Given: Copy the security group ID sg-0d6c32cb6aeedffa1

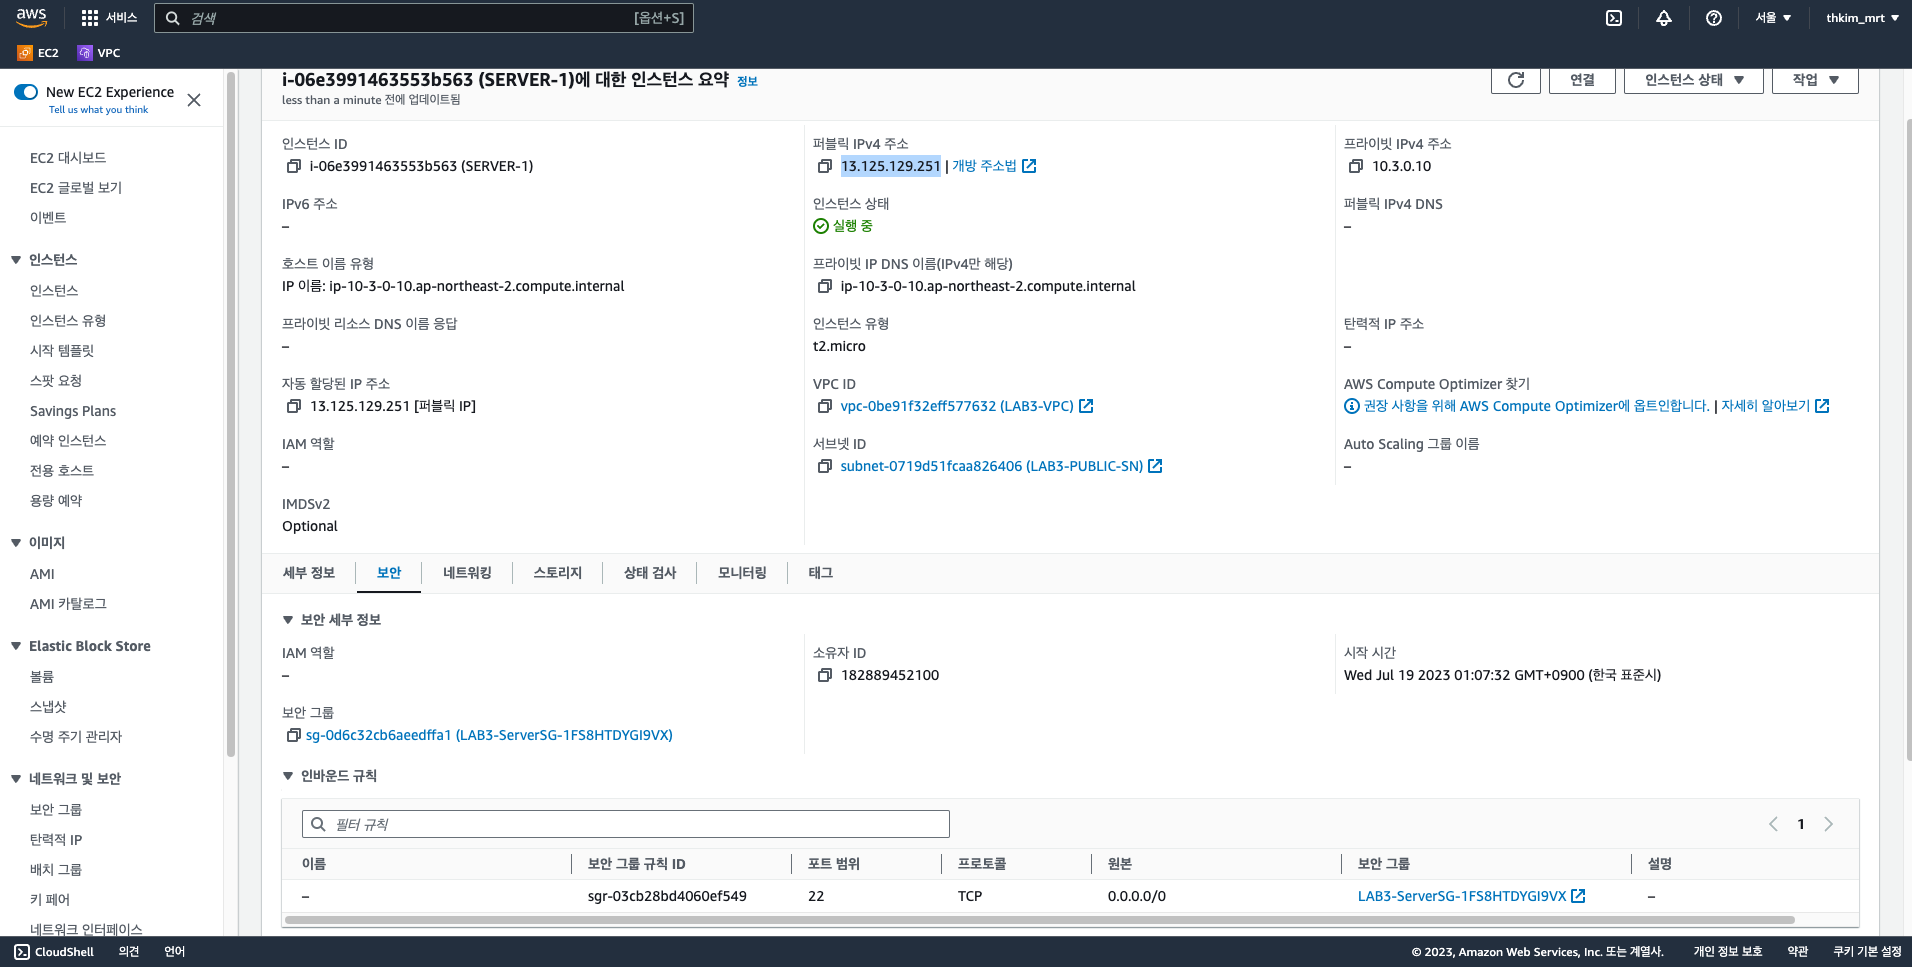Looking at the screenshot, I should point(294,735).
